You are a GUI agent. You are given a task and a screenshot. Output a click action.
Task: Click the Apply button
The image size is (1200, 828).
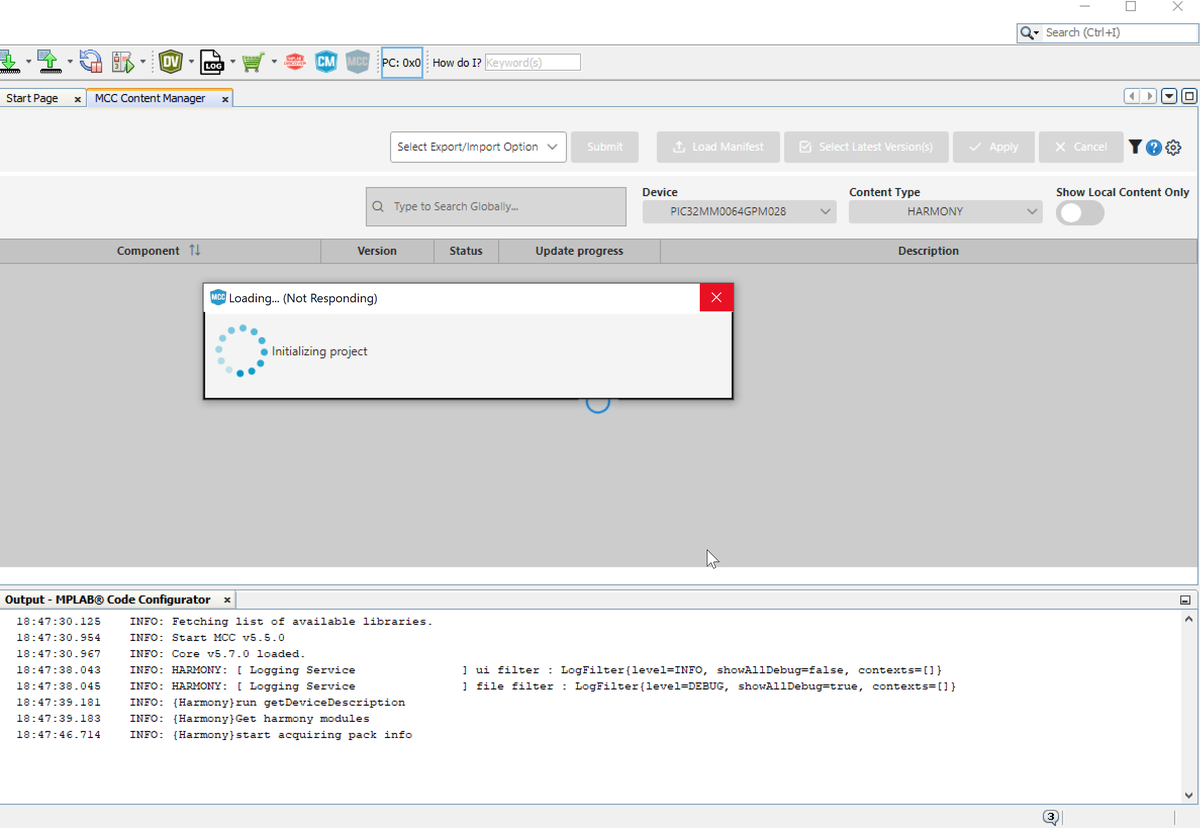[994, 147]
